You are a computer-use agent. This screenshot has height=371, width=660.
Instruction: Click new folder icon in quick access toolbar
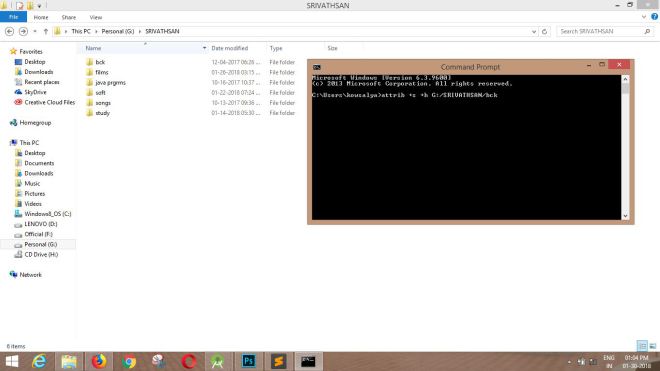[30, 5]
